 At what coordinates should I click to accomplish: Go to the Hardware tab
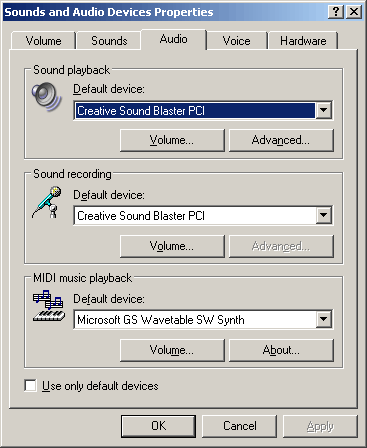[303, 41]
